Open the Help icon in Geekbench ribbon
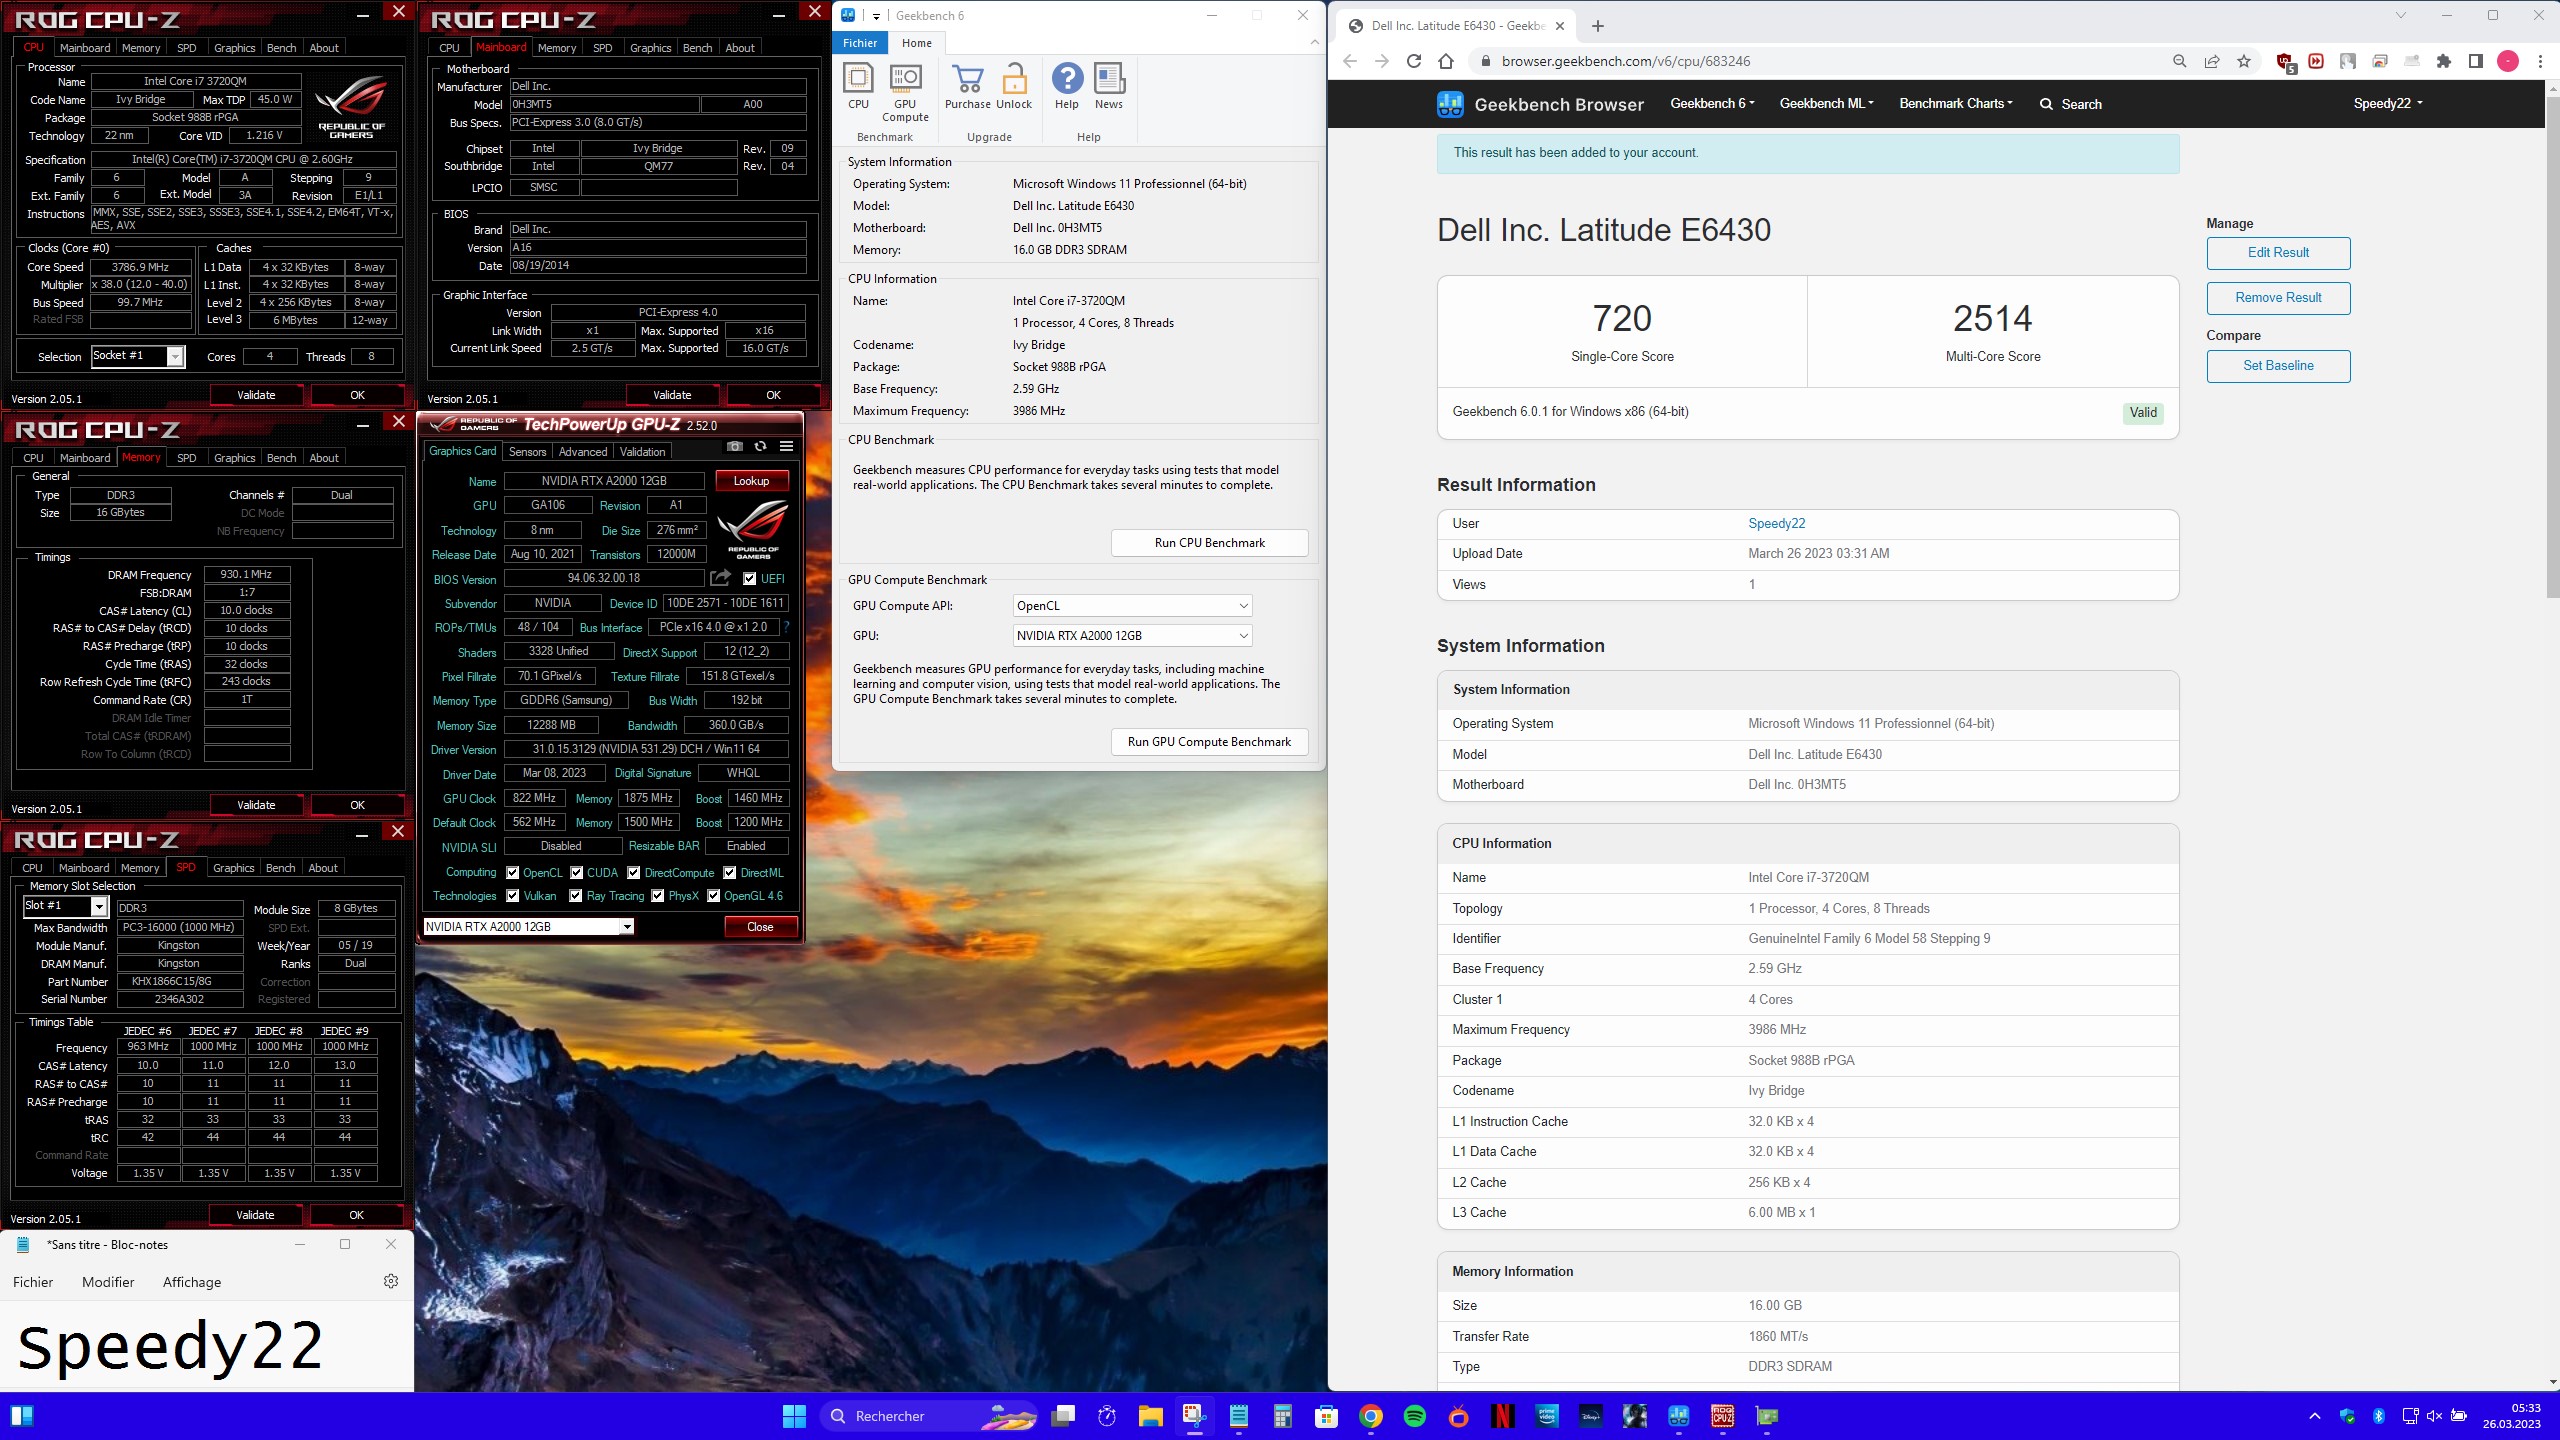Image resolution: width=2560 pixels, height=1440 pixels. (1067, 86)
